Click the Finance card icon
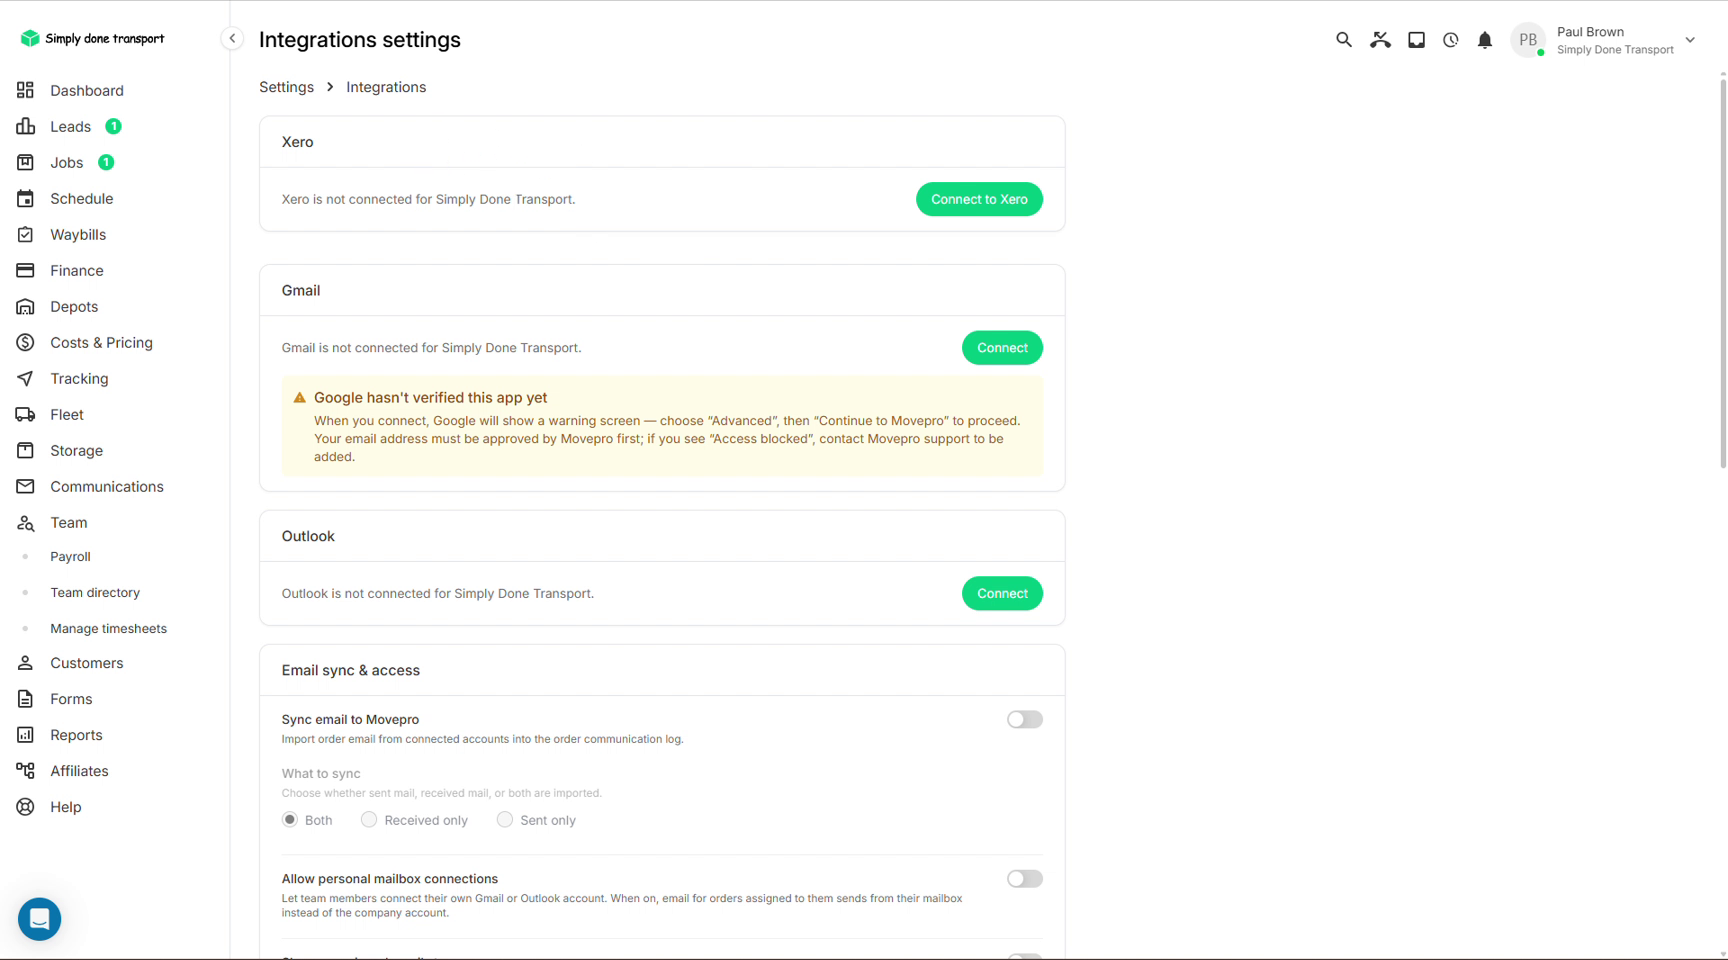The width and height of the screenshot is (1728, 960). click(x=25, y=270)
